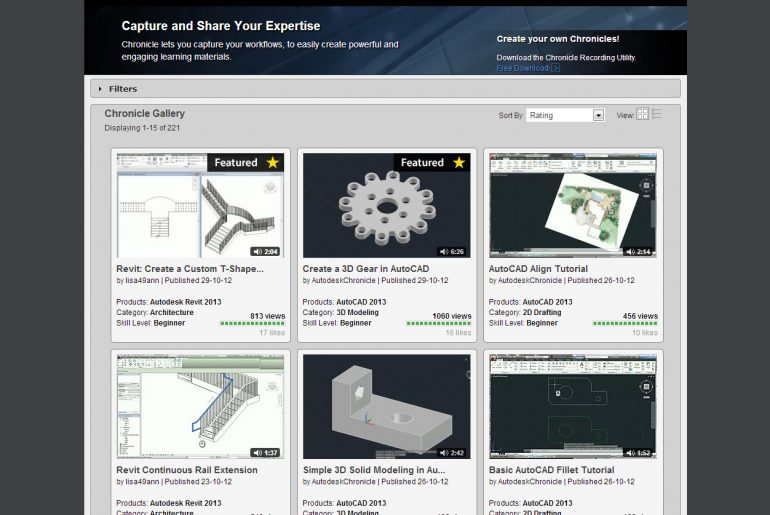Click Featured star on Revit T-Shape video

(272, 163)
